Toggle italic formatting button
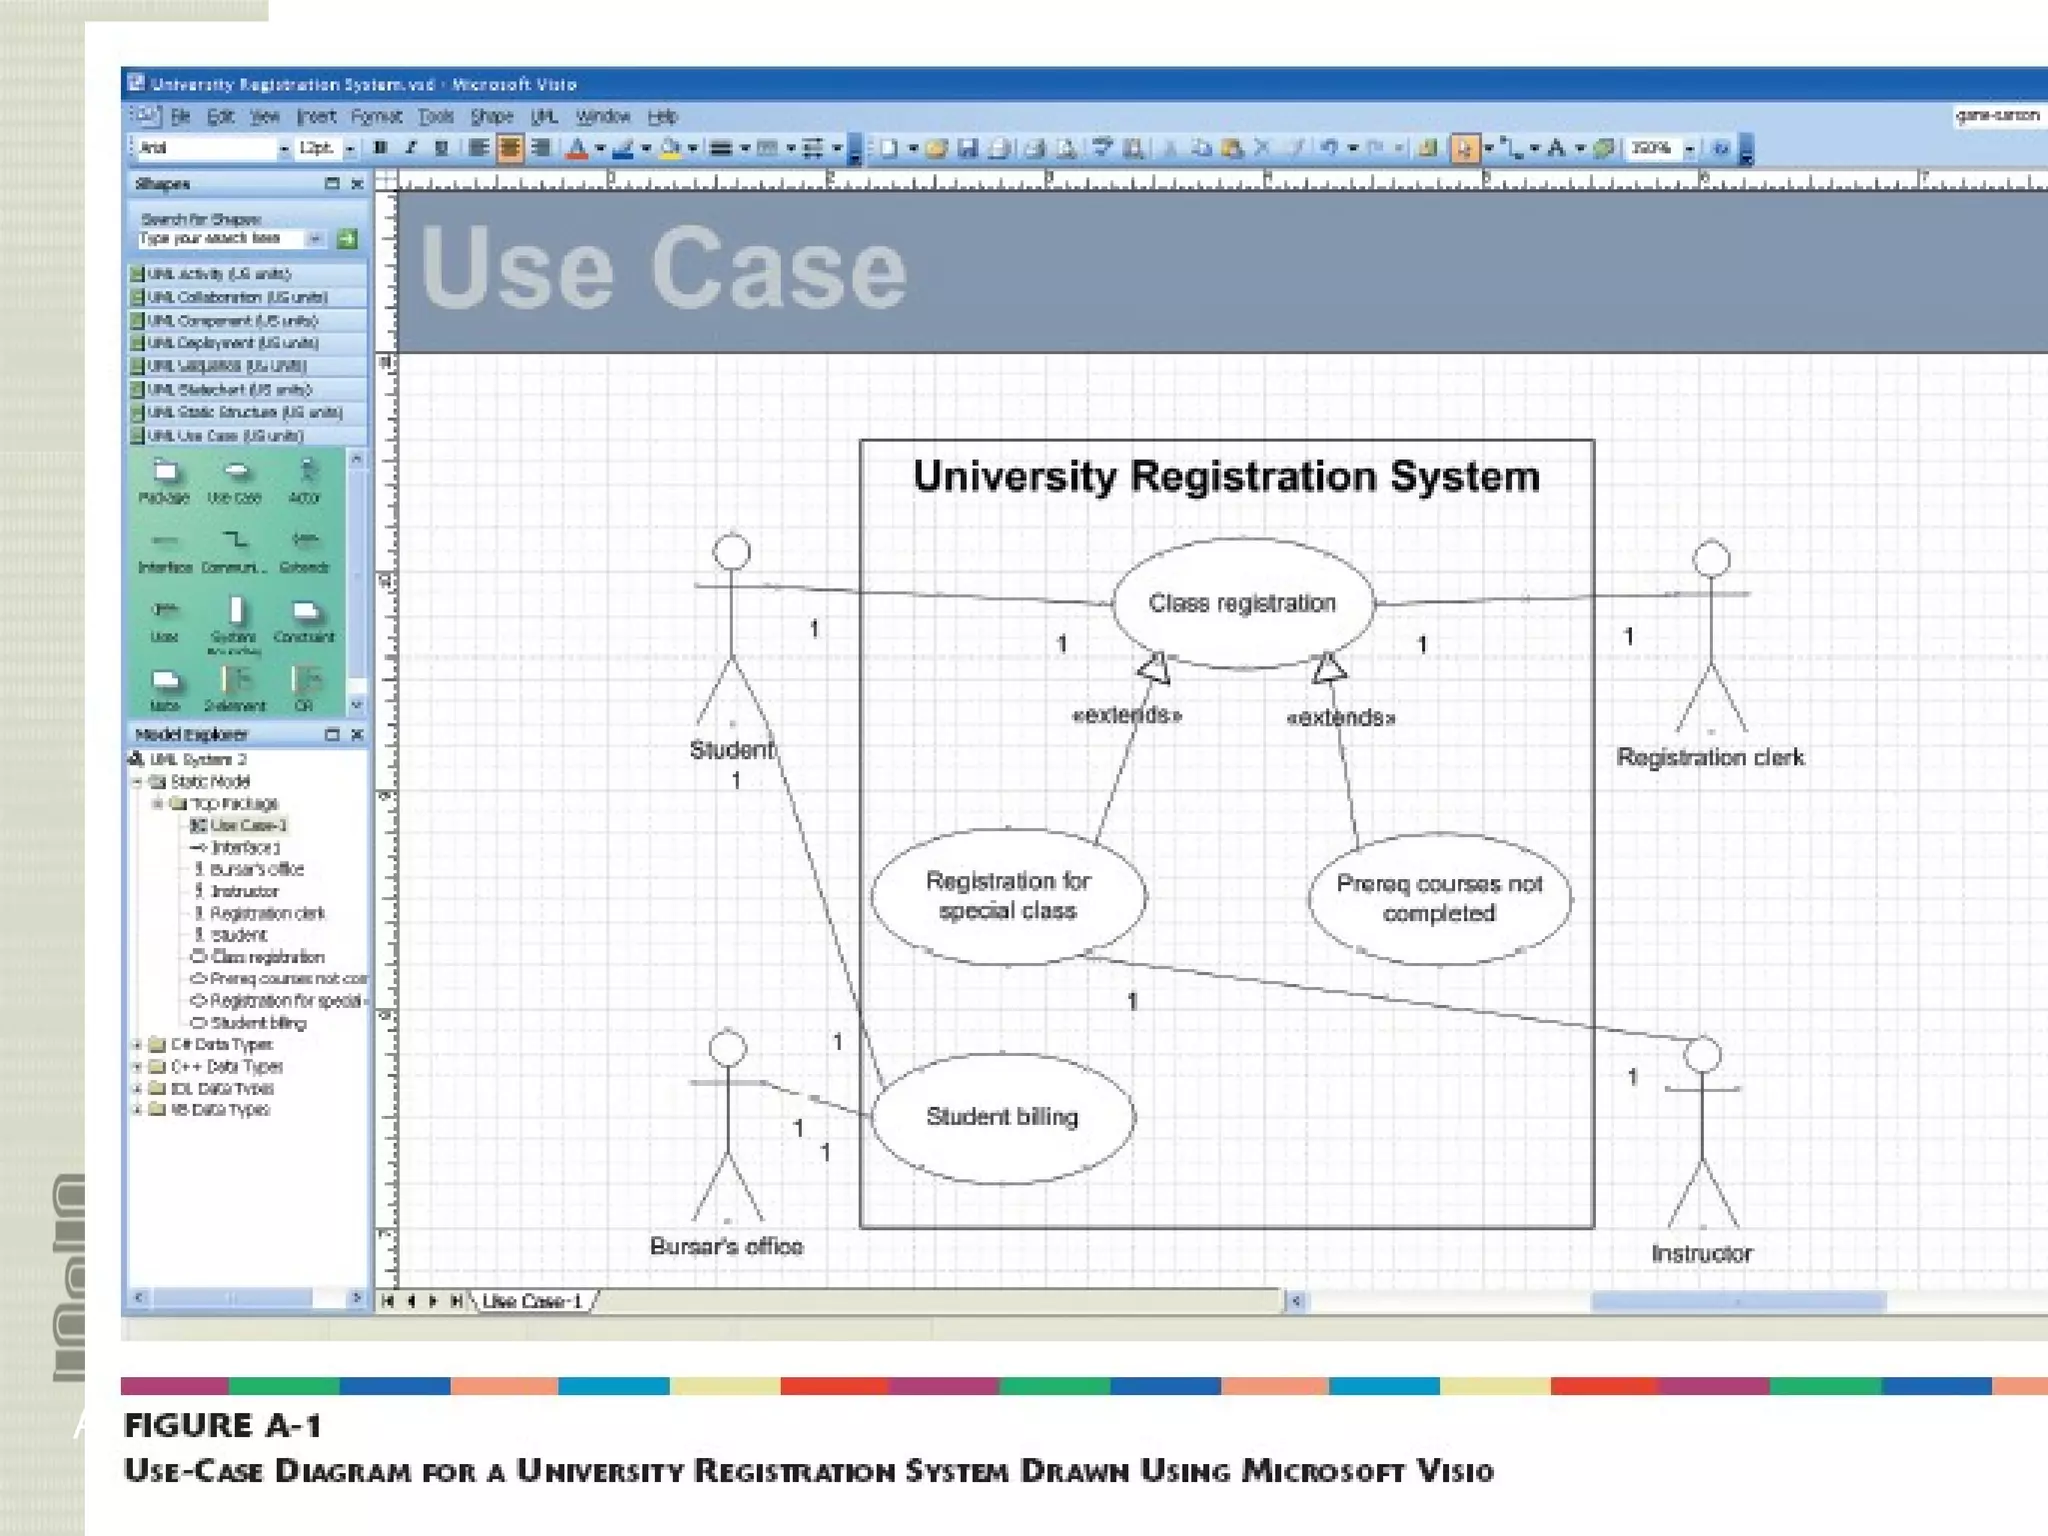2048x1536 pixels. point(410,148)
